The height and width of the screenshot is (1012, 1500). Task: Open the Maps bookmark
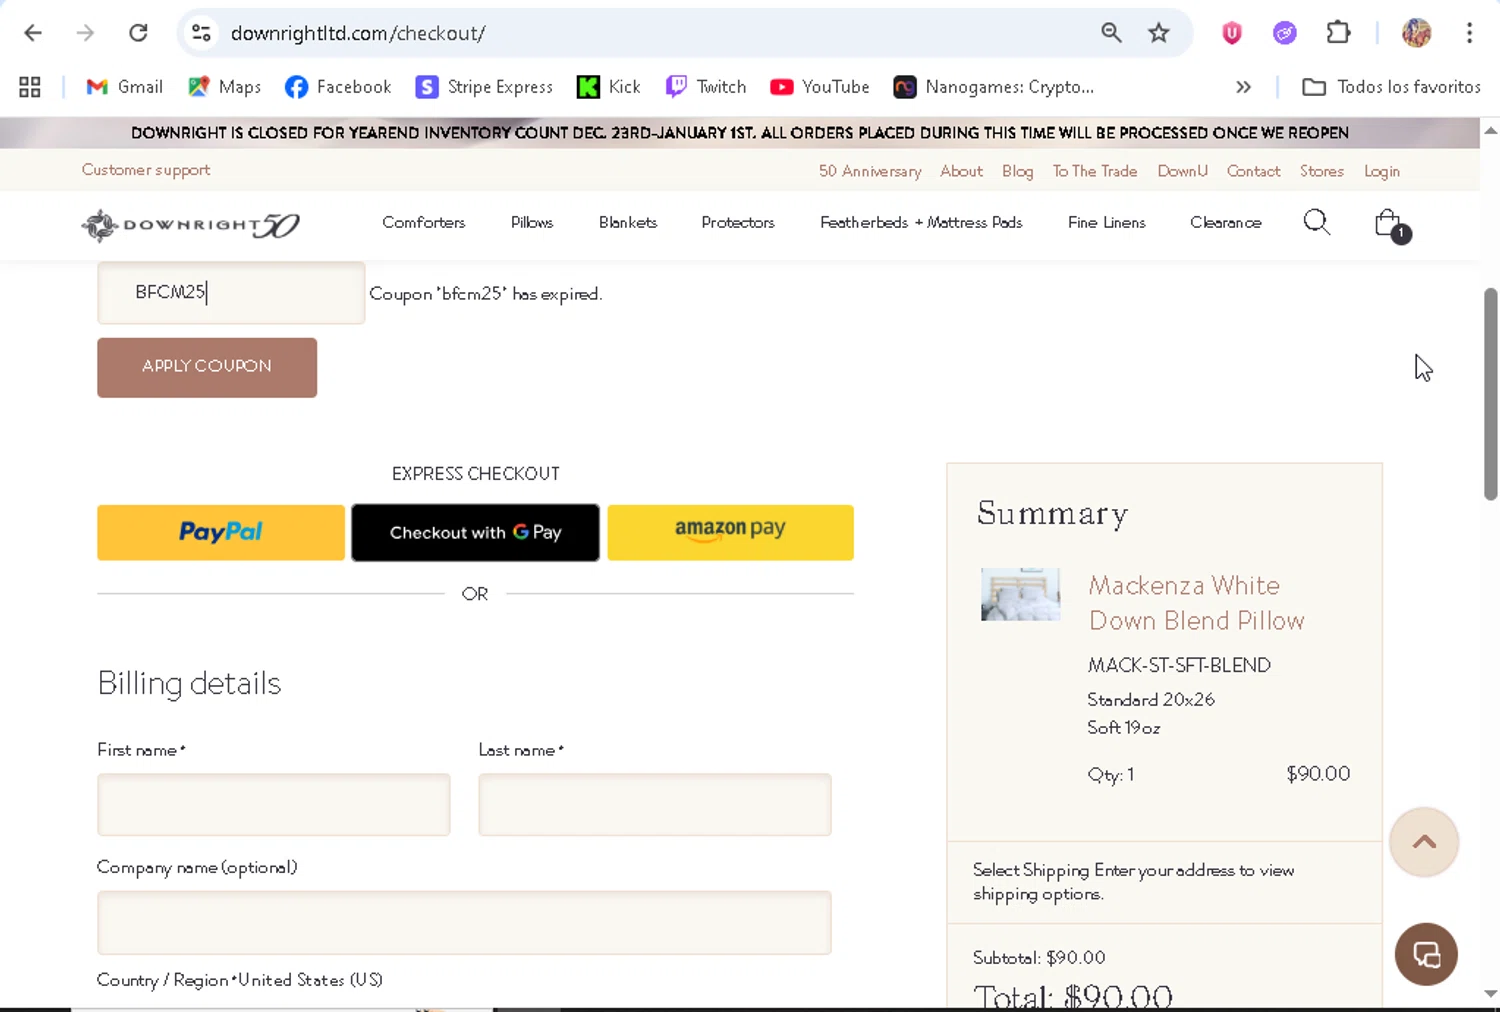coord(225,87)
